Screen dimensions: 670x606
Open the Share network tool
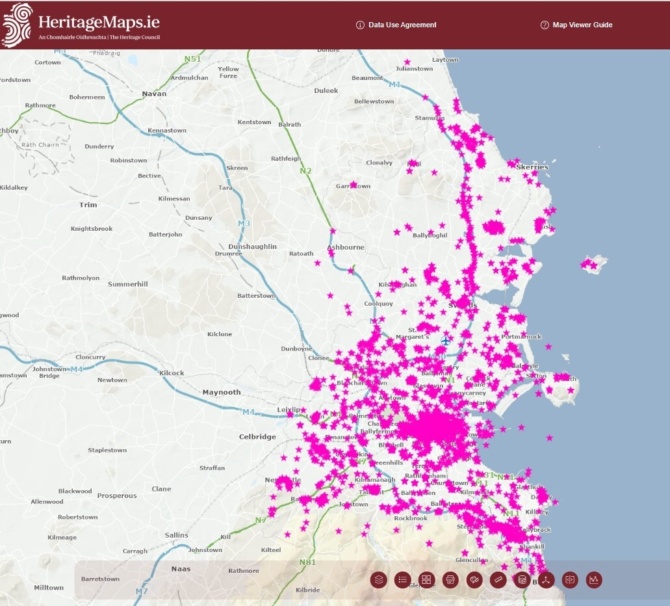(x=546, y=580)
